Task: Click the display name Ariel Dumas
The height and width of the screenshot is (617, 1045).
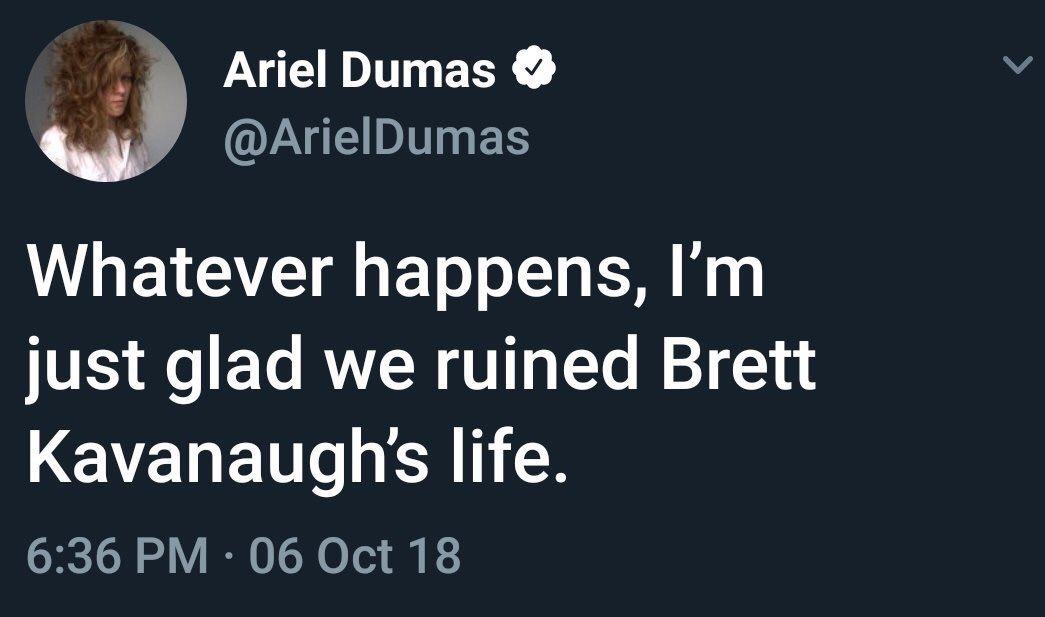Action: pos(360,70)
